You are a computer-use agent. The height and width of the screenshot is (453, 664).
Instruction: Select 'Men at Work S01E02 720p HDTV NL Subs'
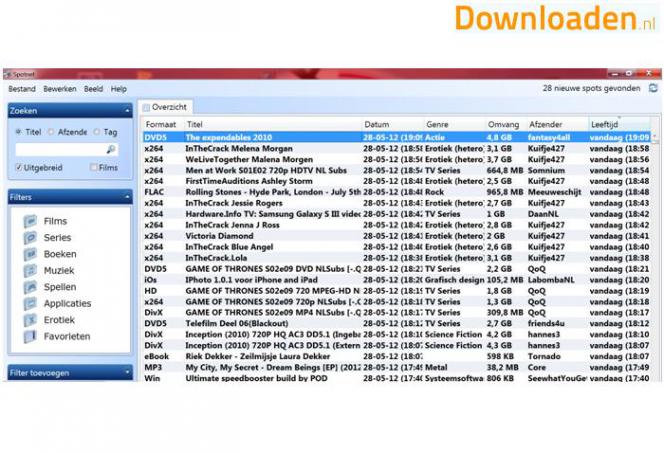(x=396, y=171)
